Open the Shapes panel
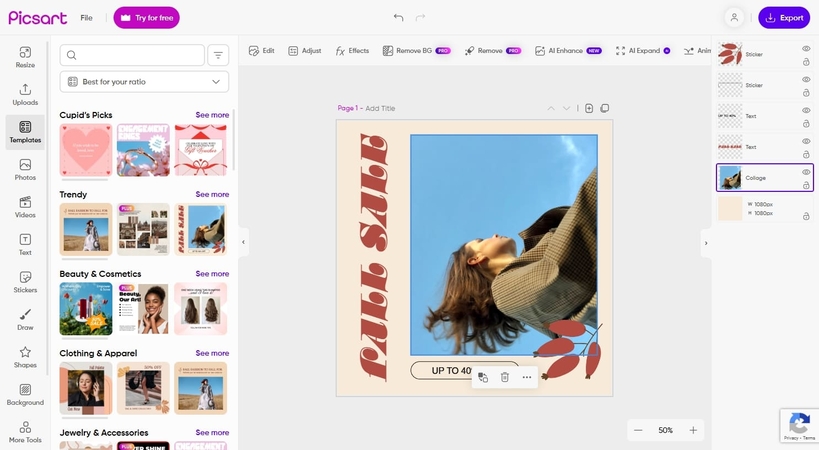This screenshot has width=819, height=450. (25, 358)
